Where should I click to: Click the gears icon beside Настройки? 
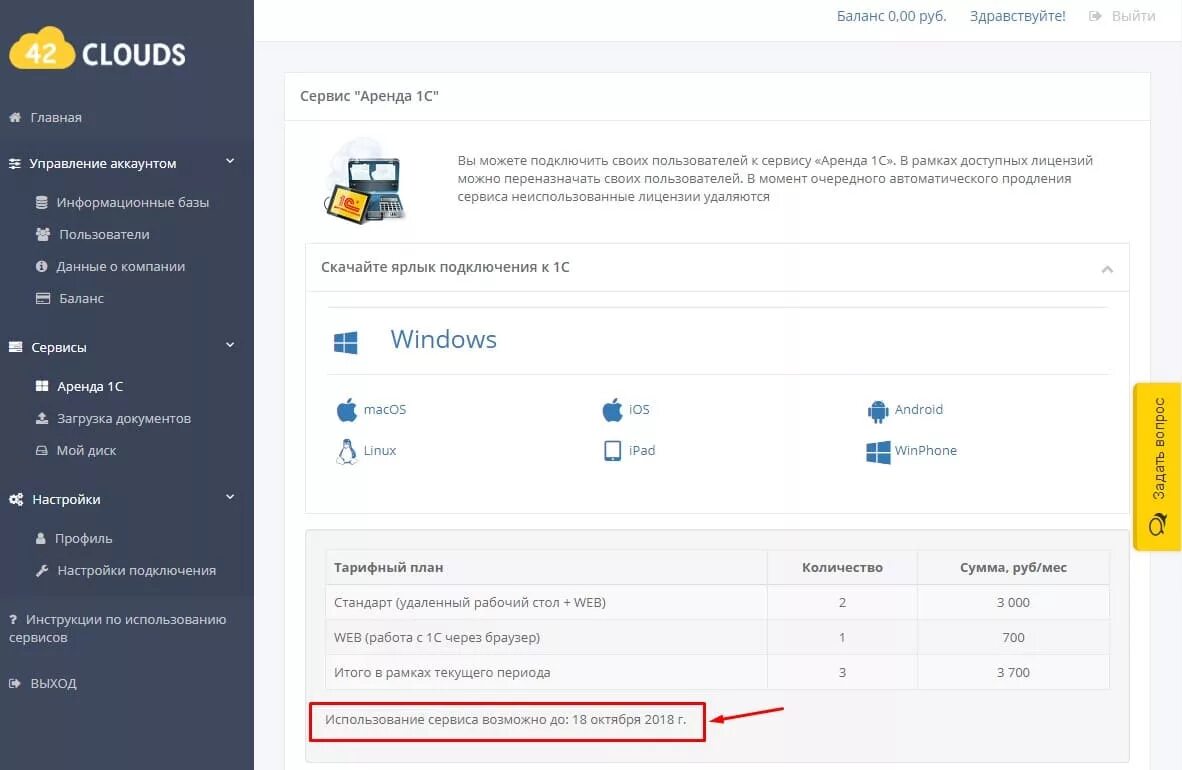coord(16,499)
